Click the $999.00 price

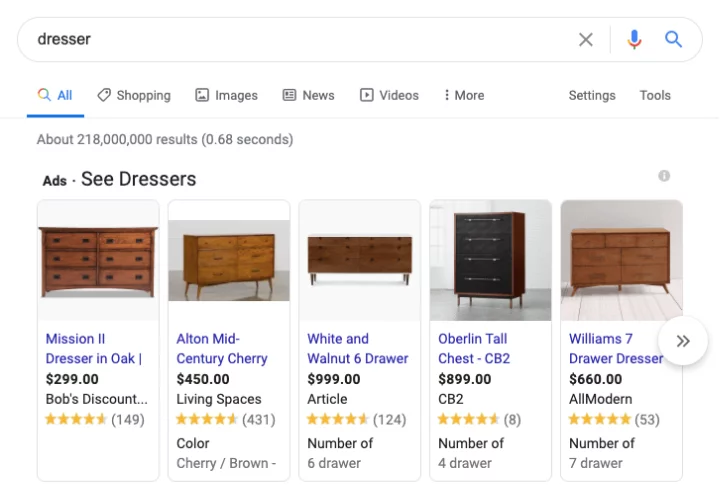(x=334, y=379)
